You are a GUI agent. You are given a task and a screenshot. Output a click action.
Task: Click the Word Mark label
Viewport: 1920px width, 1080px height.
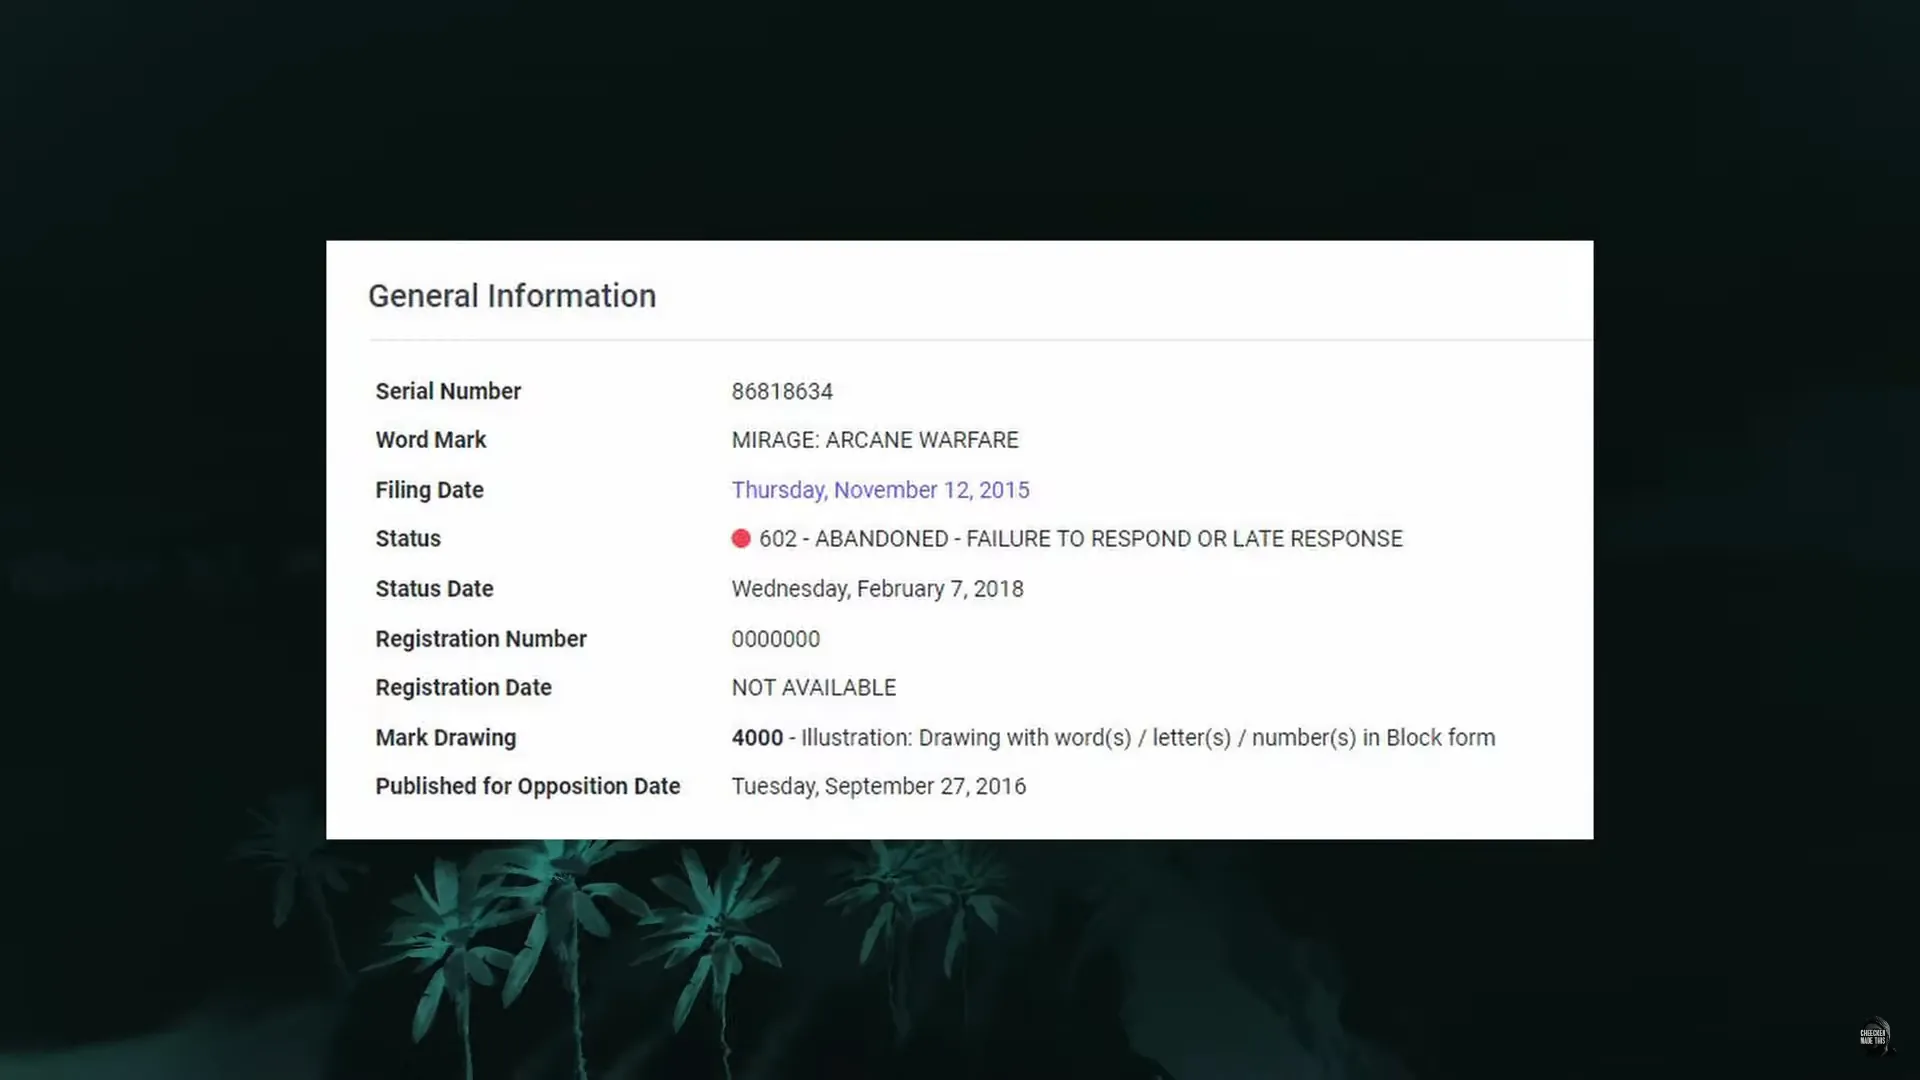pos(430,440)
